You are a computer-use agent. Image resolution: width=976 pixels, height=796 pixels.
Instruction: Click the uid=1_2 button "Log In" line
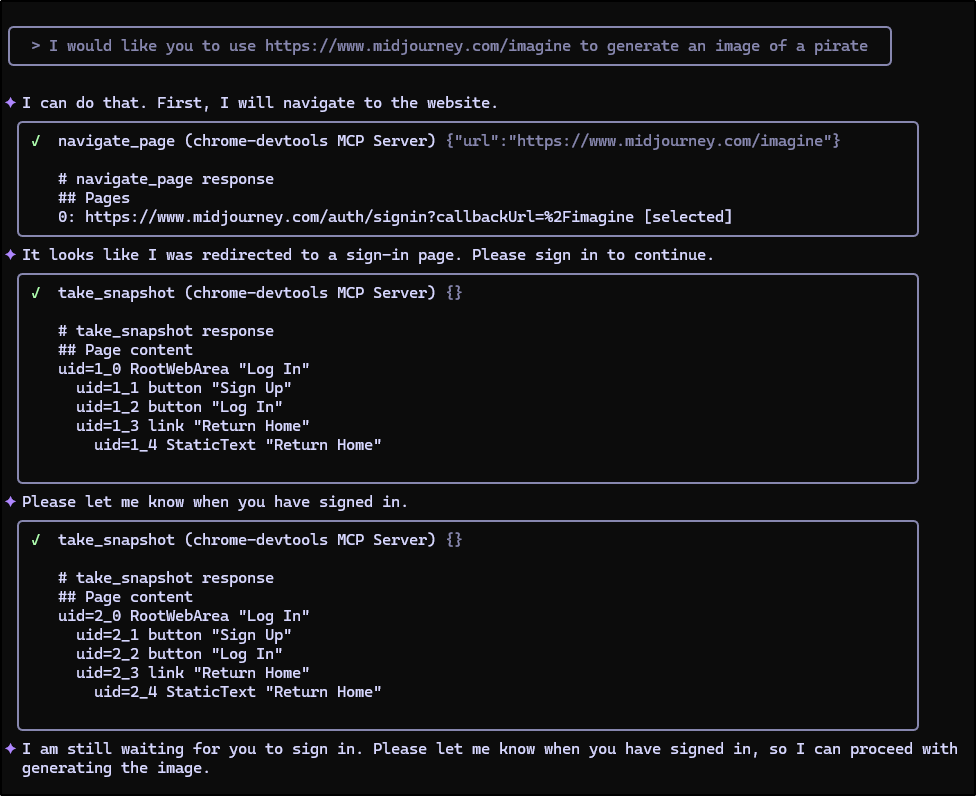(179, 407)
